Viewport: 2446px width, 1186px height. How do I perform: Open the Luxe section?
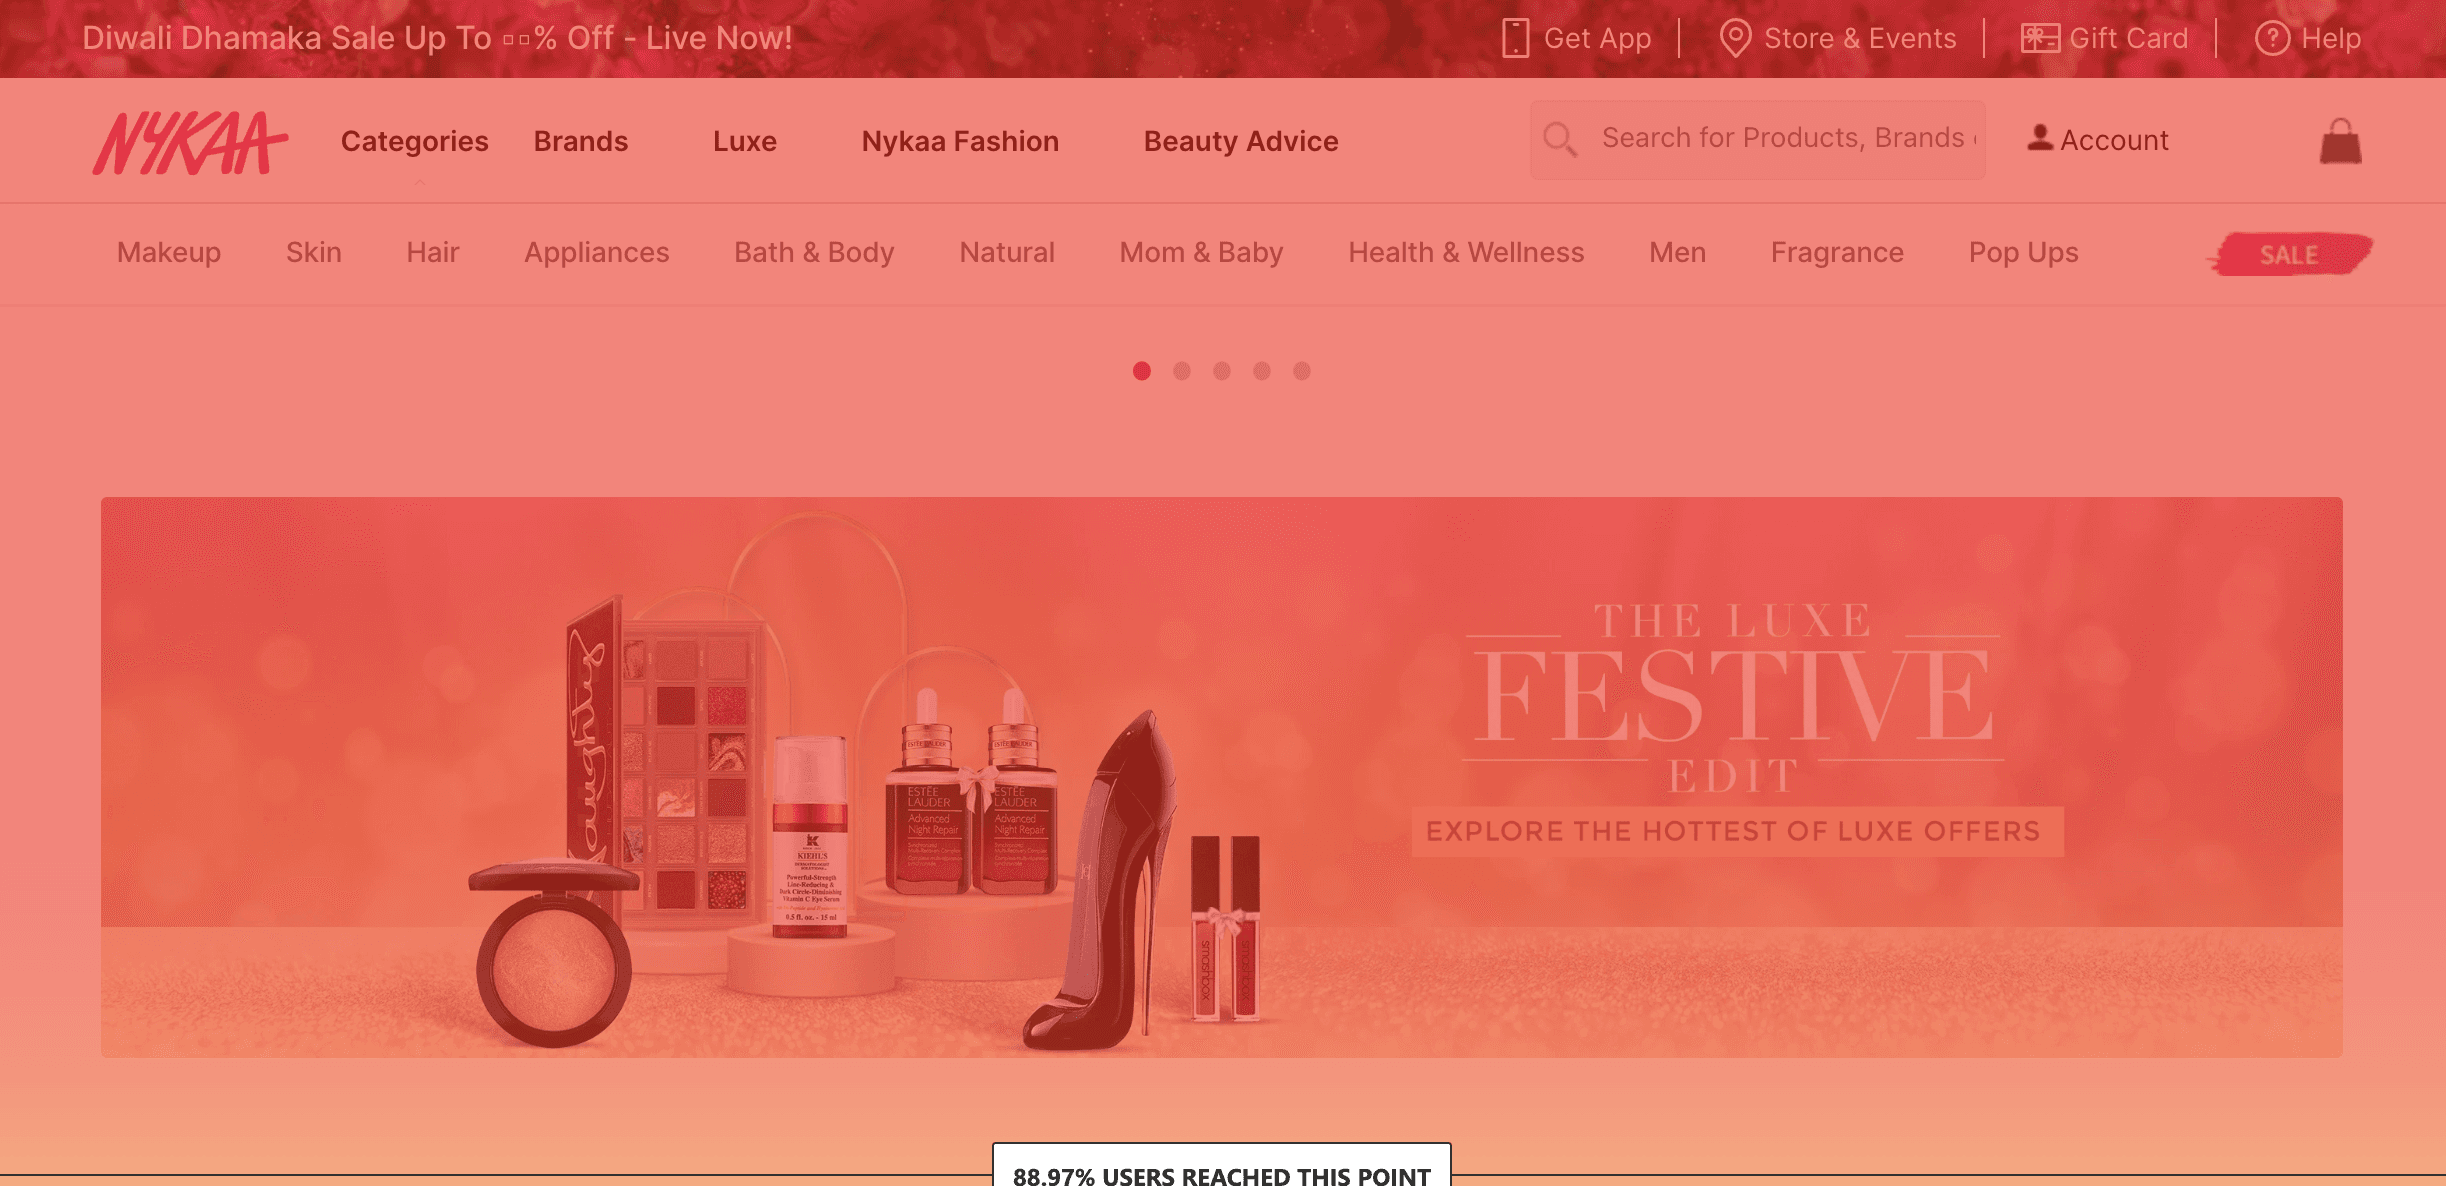[x=745, y=141]
